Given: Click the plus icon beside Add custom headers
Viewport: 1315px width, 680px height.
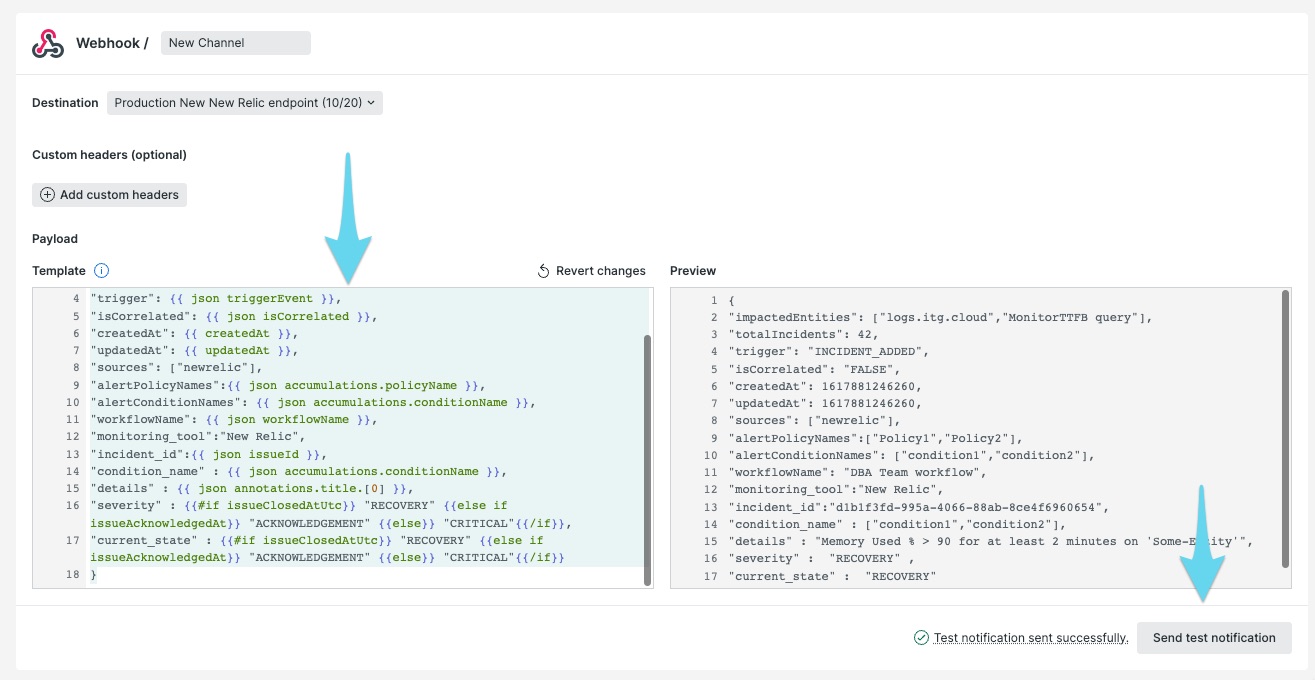Looking at the screenshot, I should 47,195.
